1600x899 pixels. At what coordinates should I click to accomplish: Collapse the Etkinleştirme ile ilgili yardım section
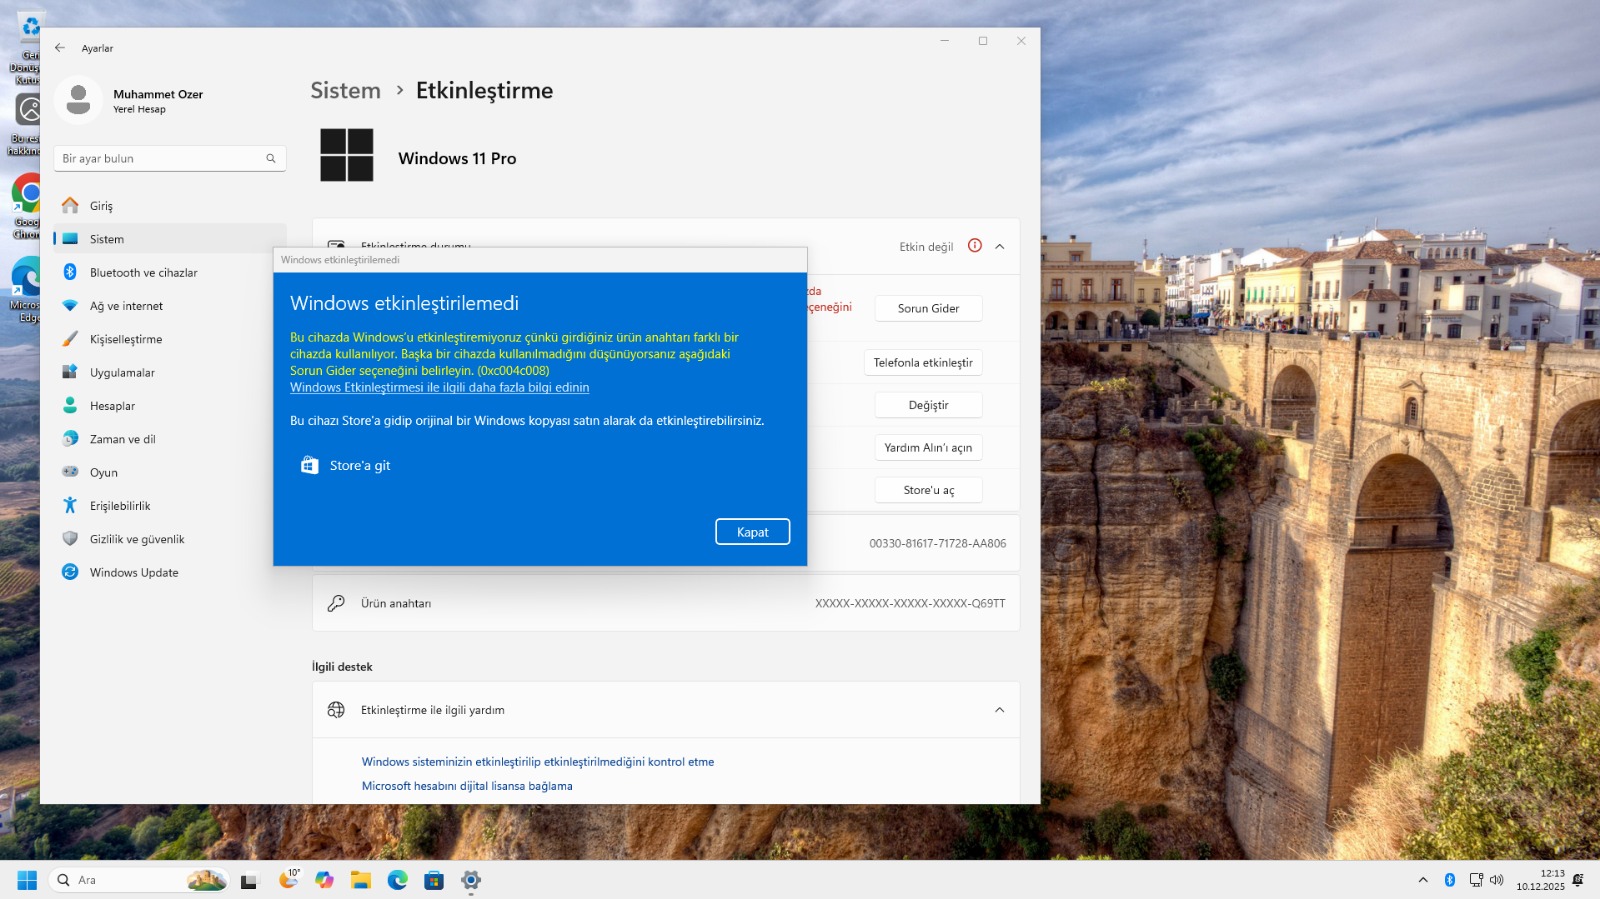point(999,710)
